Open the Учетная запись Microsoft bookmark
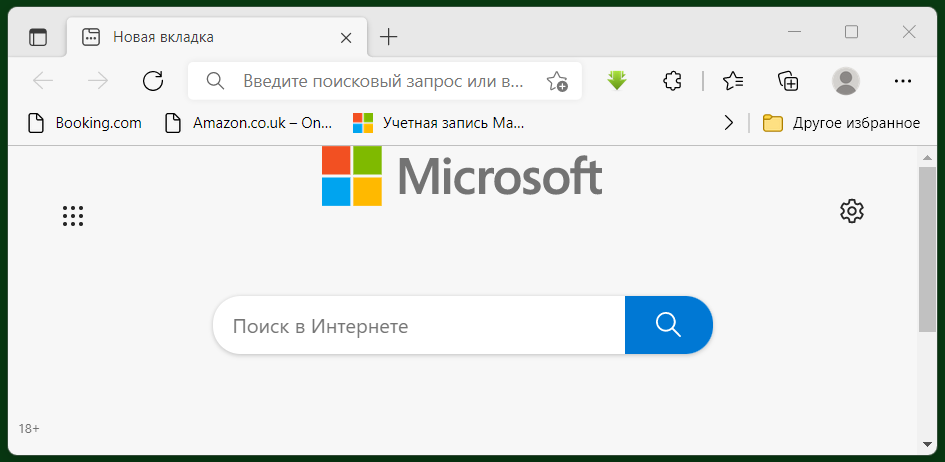The height and width of the screenshot is (462, 945). point(439,123)
